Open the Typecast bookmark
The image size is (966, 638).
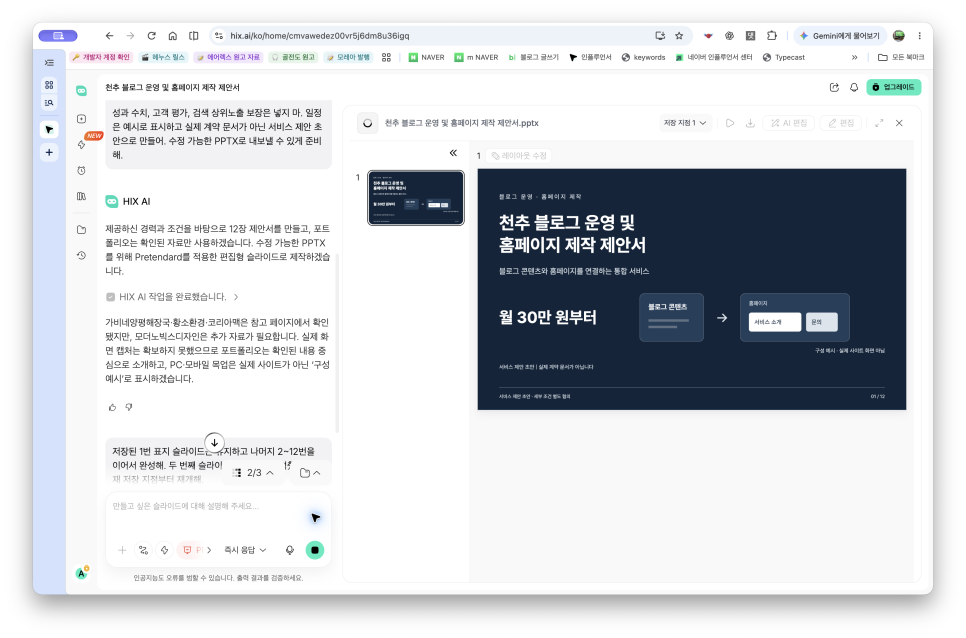[784, 57]
